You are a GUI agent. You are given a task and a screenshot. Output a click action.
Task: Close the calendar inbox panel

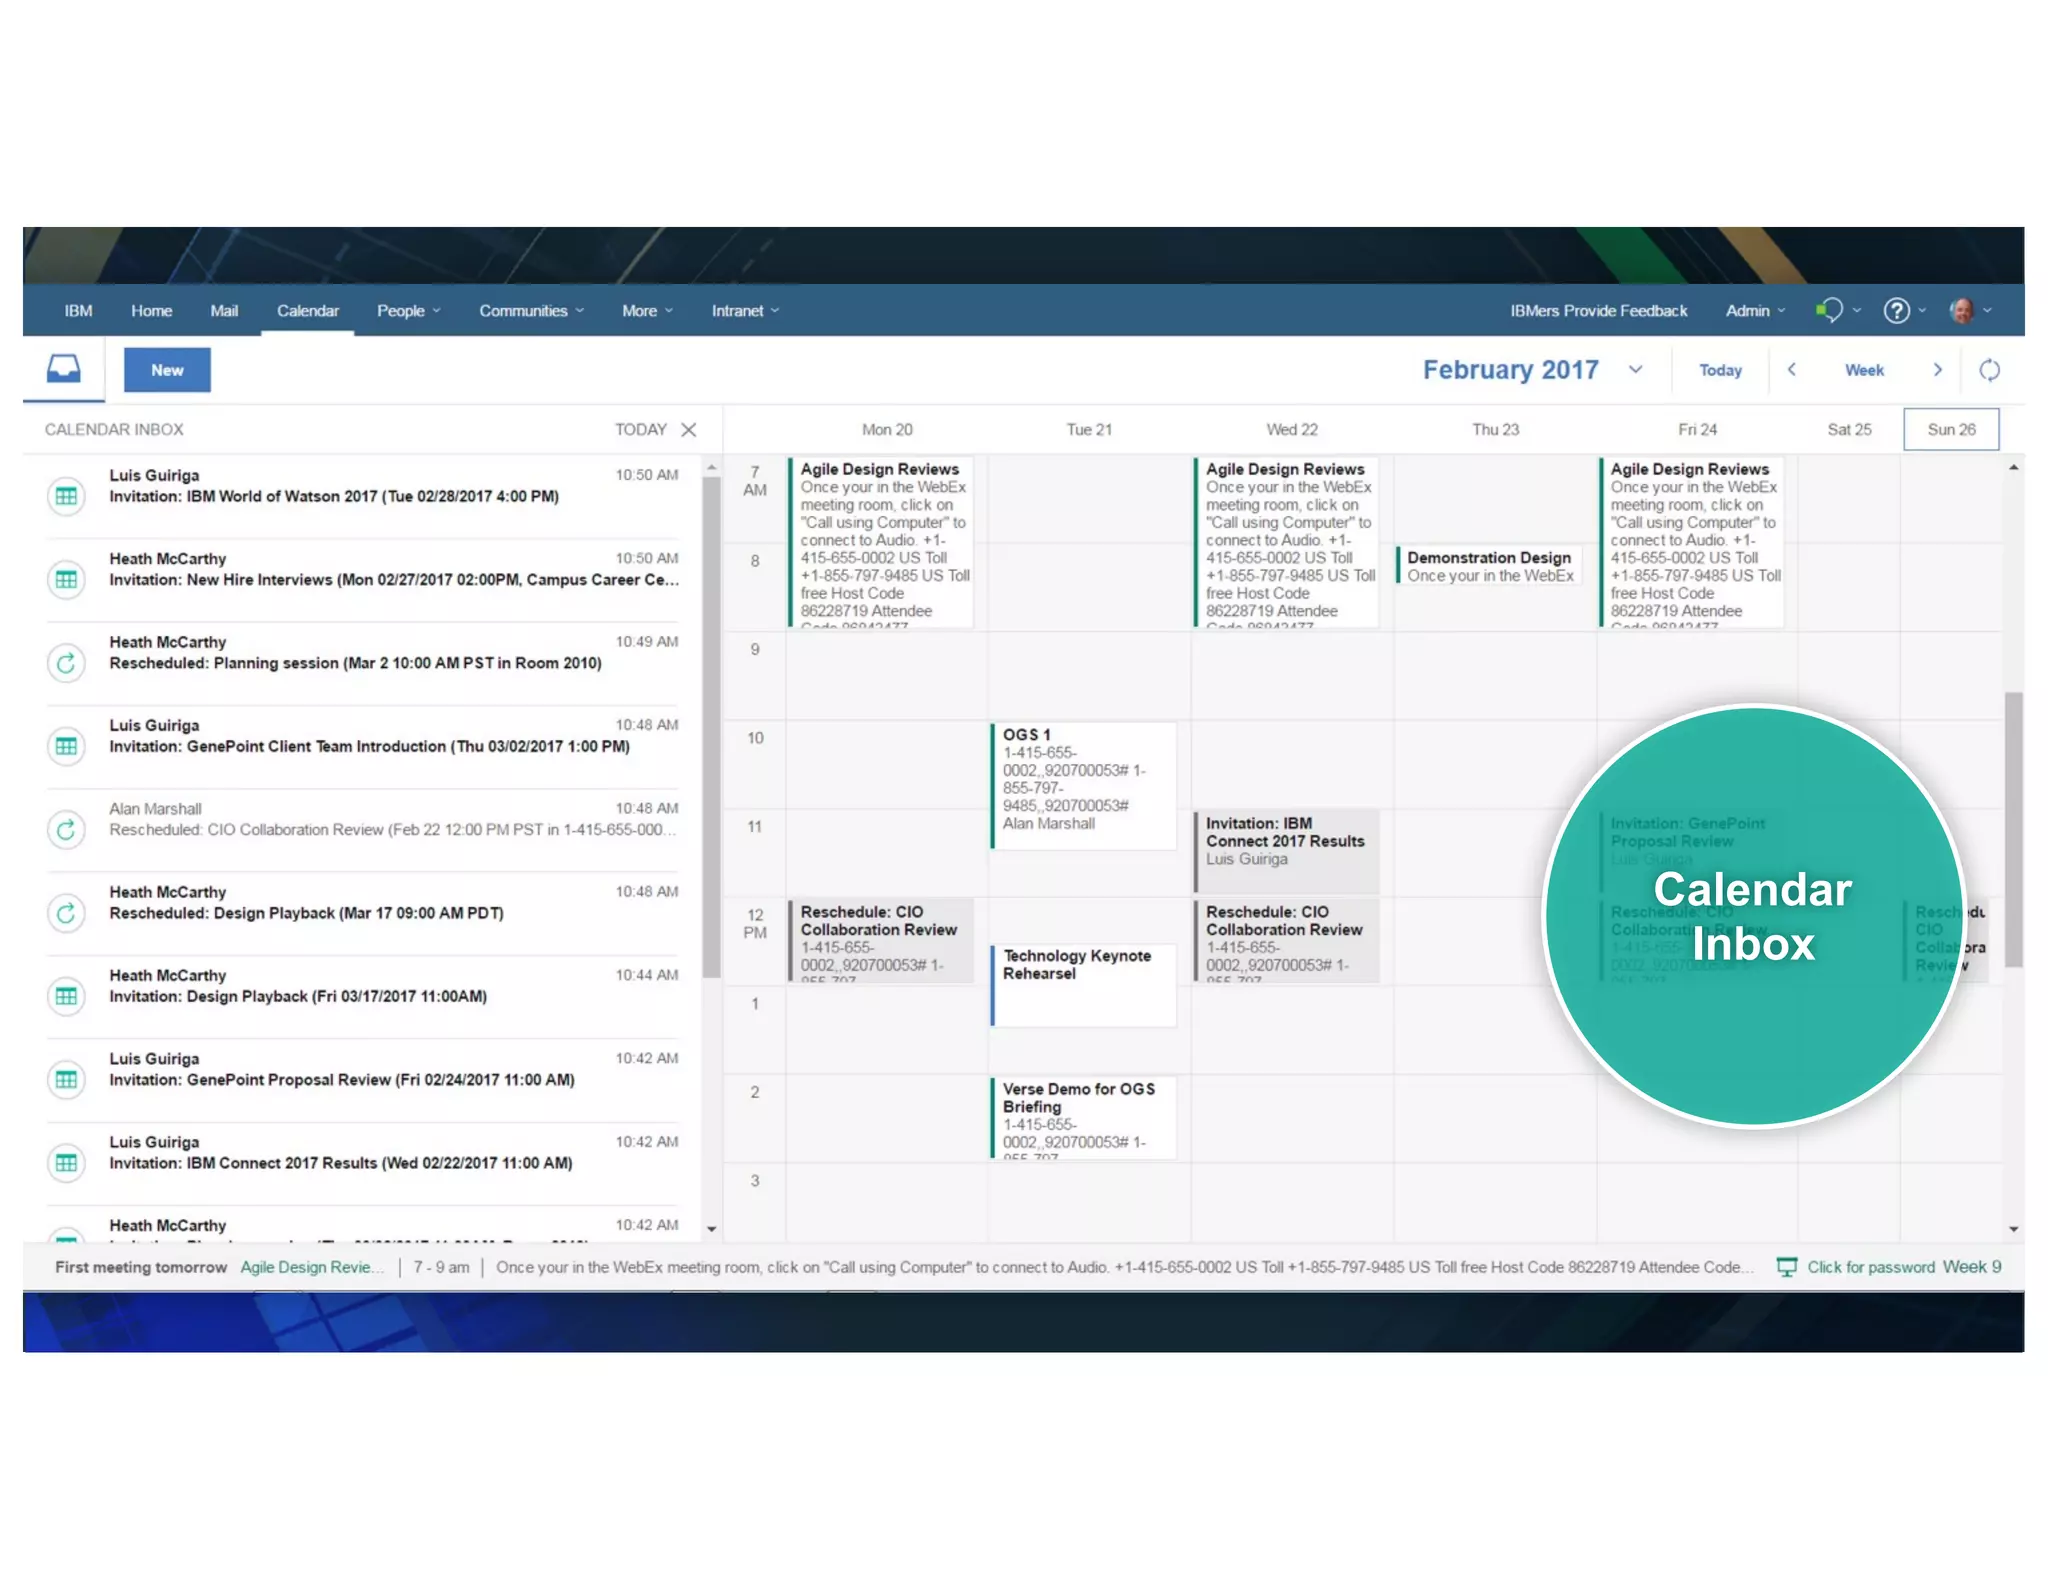[689, 430]
